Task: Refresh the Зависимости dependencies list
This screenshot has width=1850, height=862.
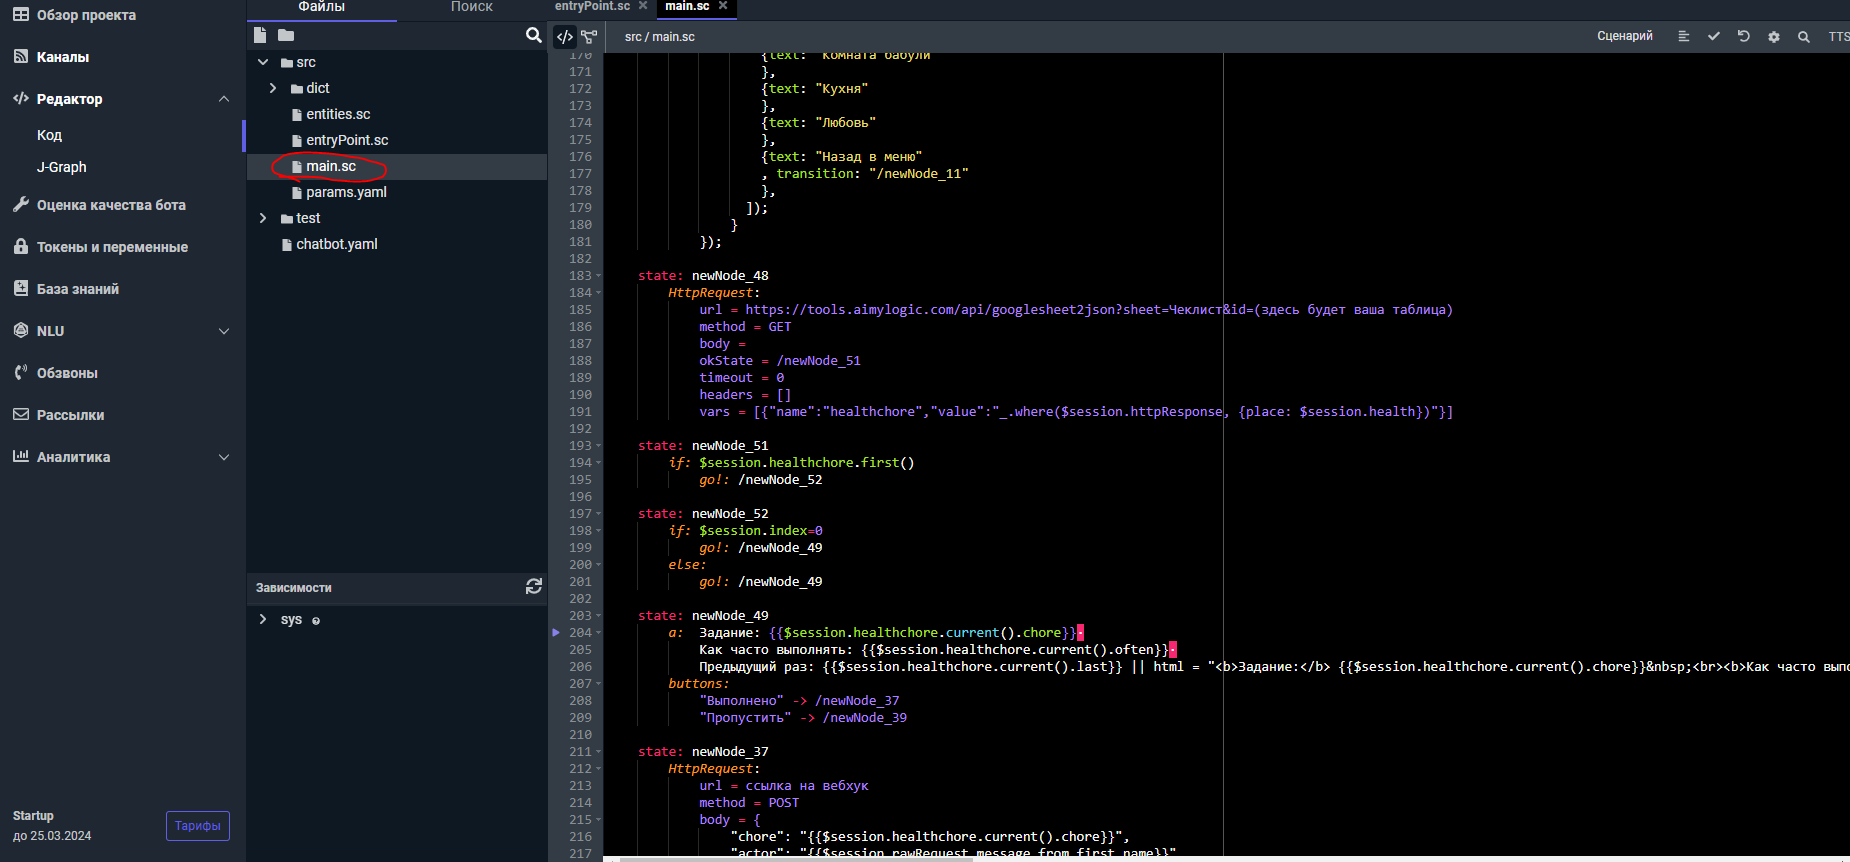Action: tap(533, 587)
